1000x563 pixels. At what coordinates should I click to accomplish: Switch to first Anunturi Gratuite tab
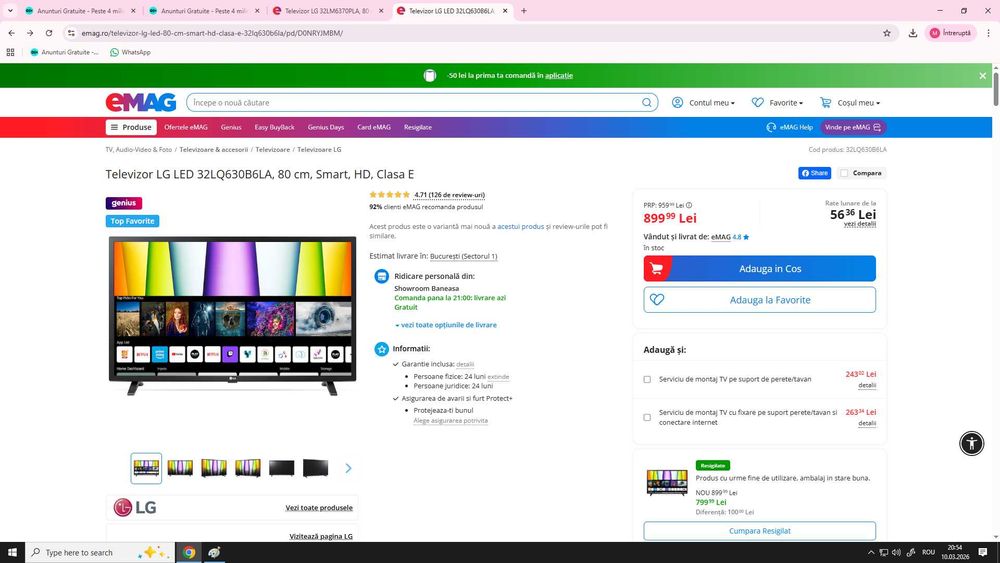80,11
